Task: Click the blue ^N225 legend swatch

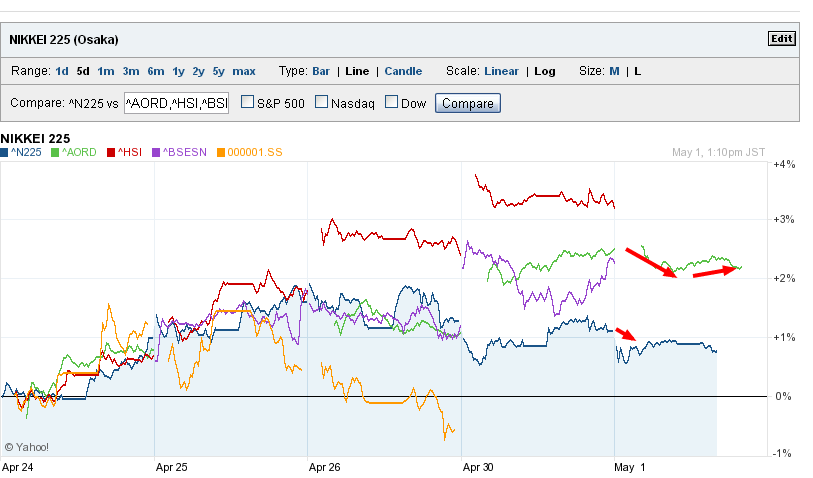Action: coord(5,152)
